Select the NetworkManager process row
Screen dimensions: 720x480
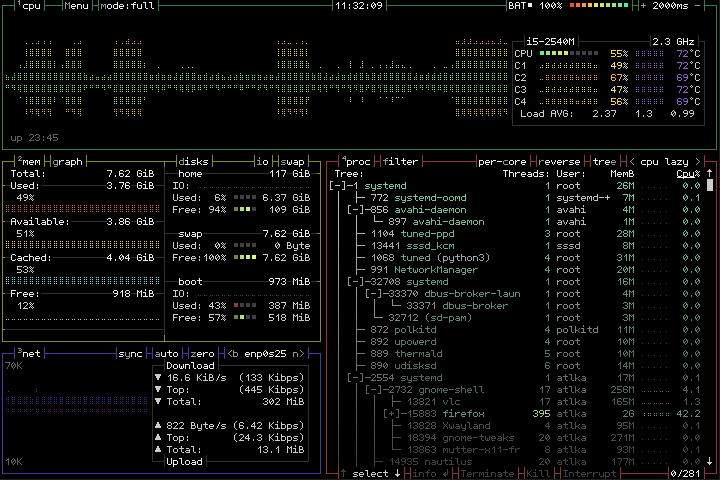click(x=515, y=270)
